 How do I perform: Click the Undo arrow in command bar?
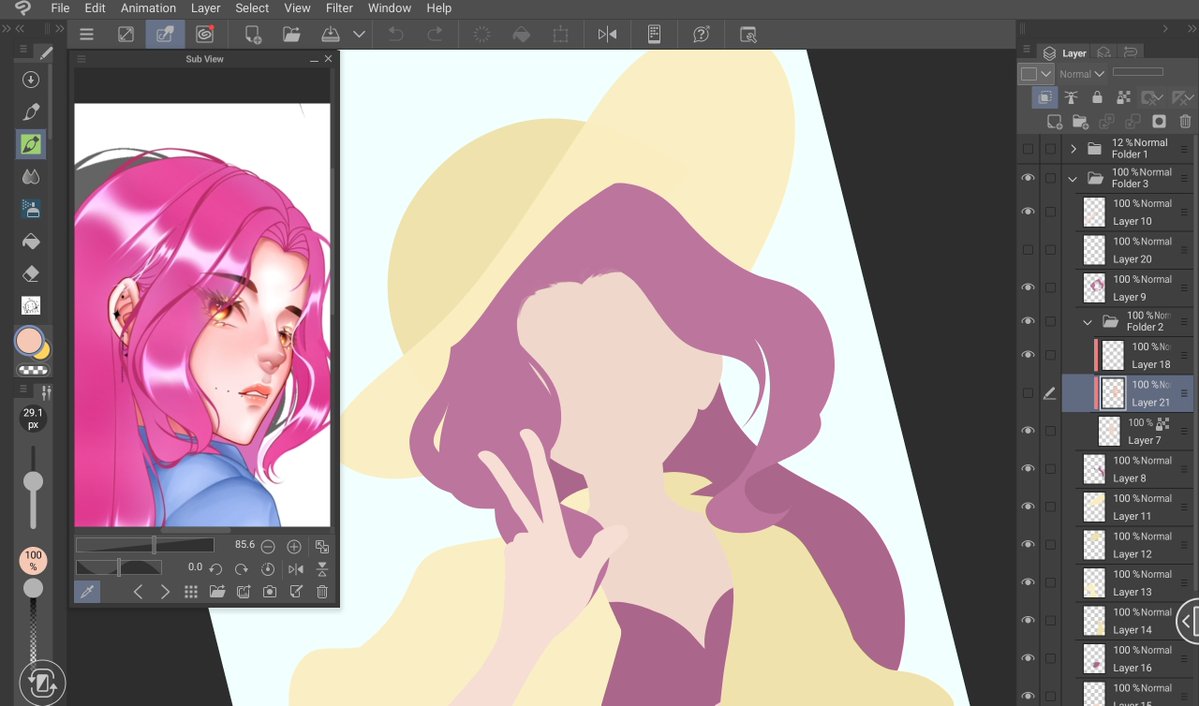pos(396,34)
